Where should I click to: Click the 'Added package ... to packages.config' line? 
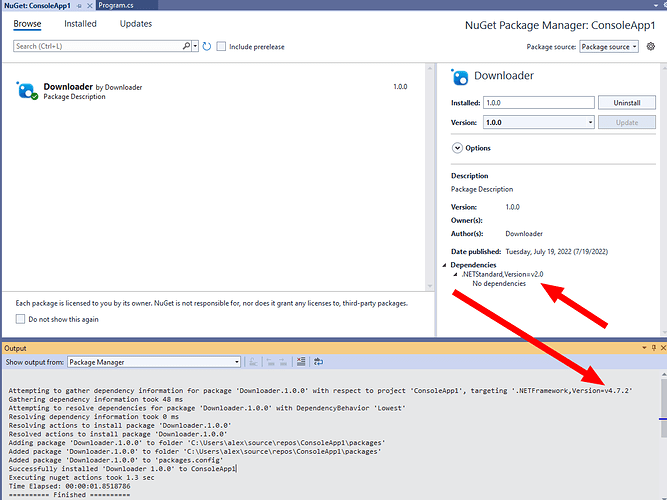click(x=116, y=460)
